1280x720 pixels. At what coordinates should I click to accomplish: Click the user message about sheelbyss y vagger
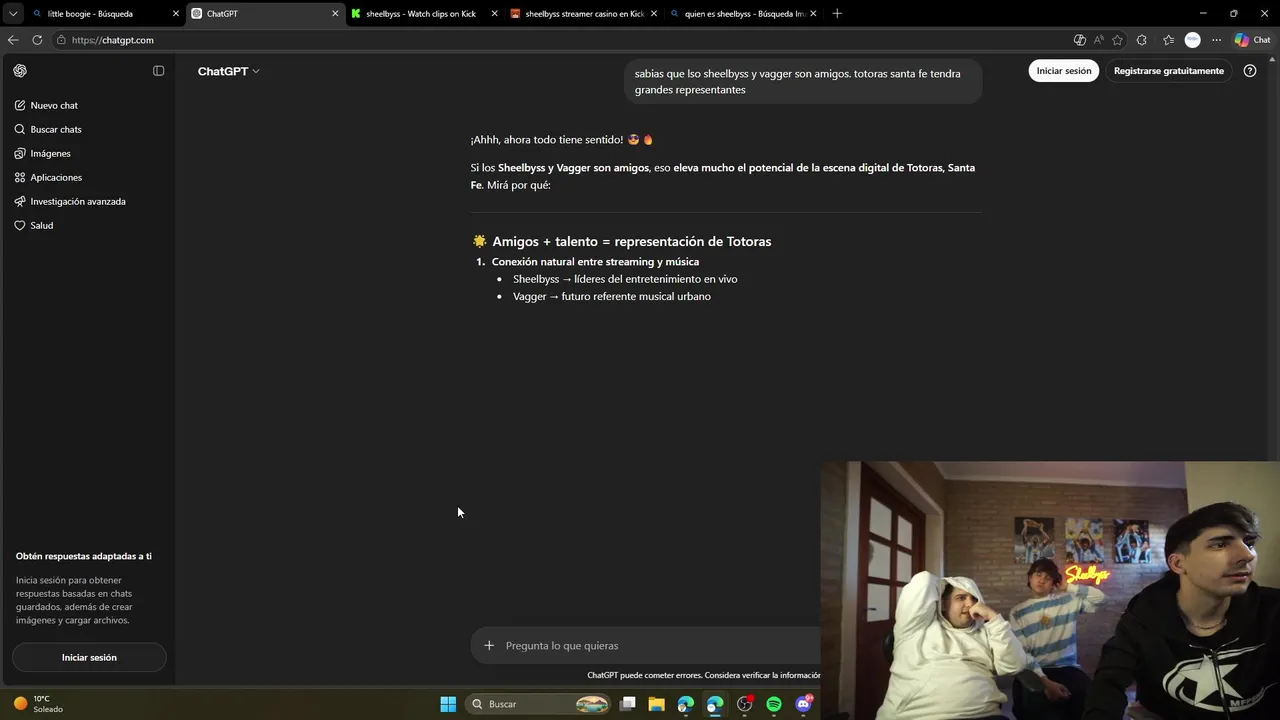[x=803, y=81]
